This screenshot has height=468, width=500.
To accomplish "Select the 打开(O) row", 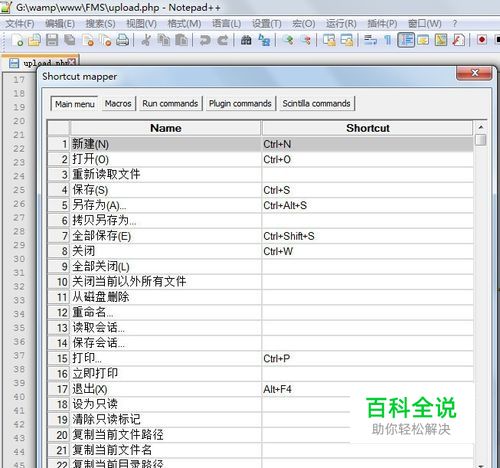I will [x=260, y=160].
